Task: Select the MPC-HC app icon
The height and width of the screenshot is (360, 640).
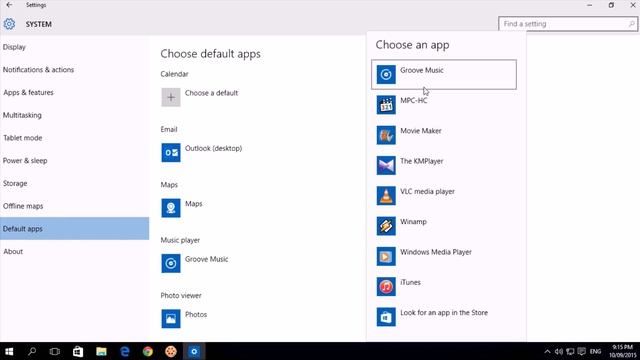Action: tap(386, 104)
